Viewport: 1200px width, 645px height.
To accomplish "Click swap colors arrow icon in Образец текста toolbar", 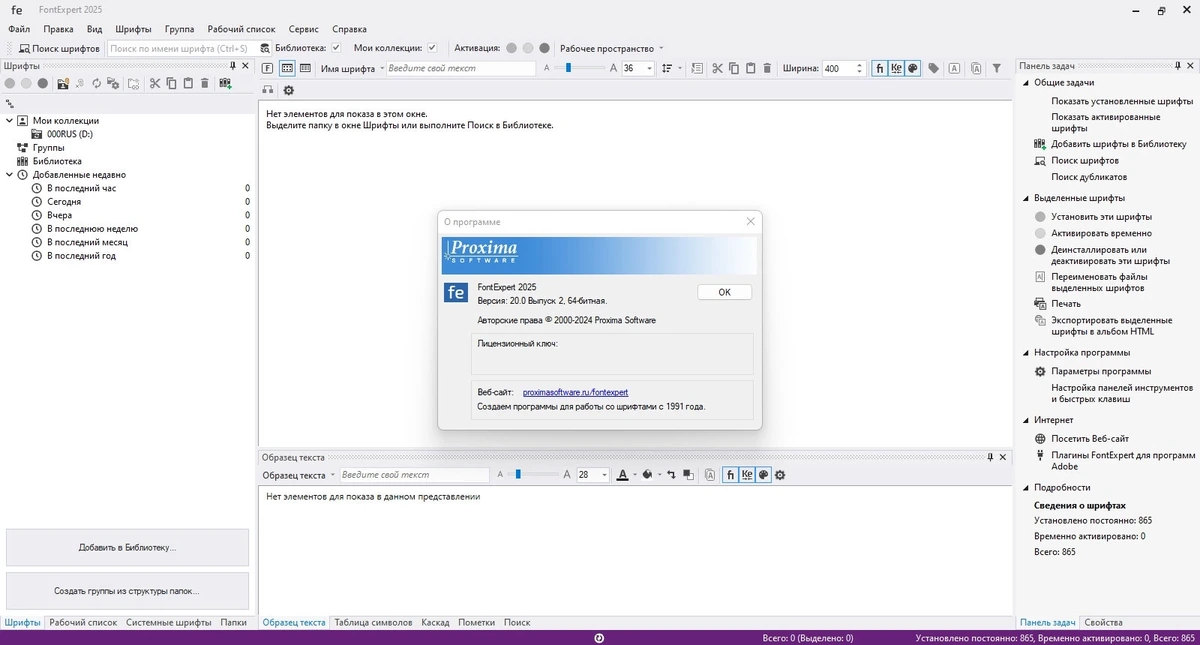I will point(671,475).
